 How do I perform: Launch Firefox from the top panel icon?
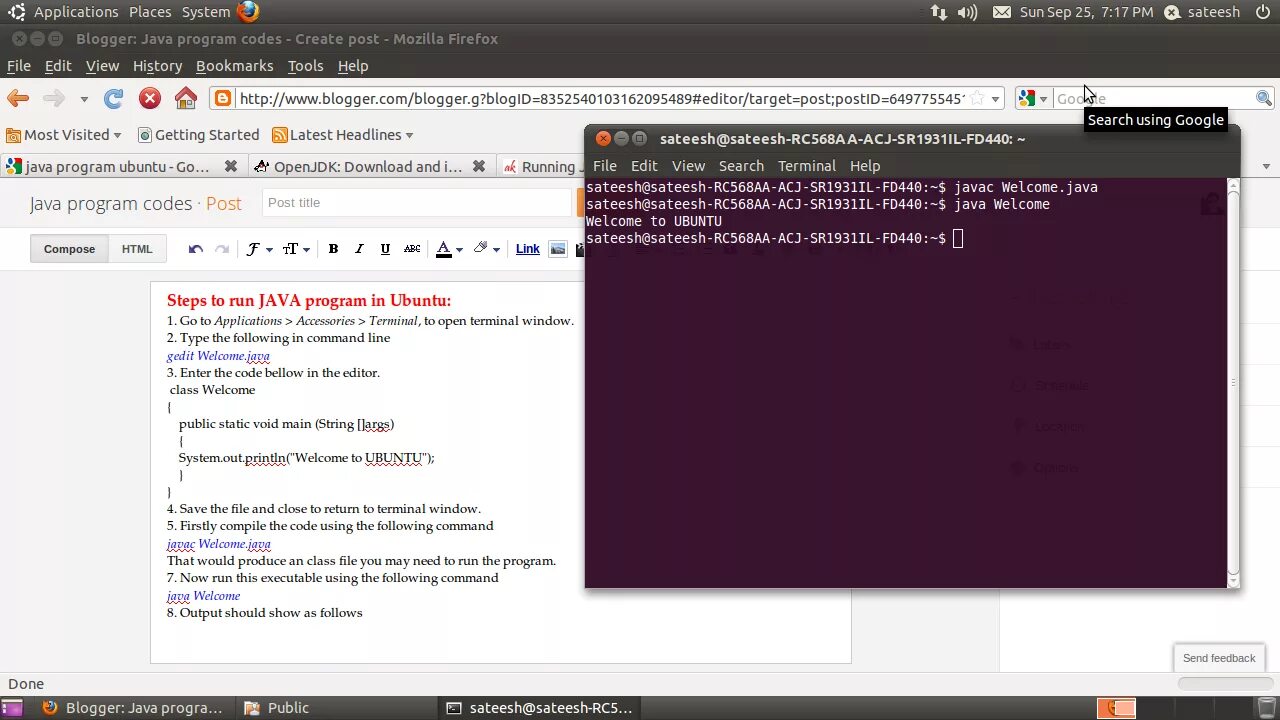[248, 12]
